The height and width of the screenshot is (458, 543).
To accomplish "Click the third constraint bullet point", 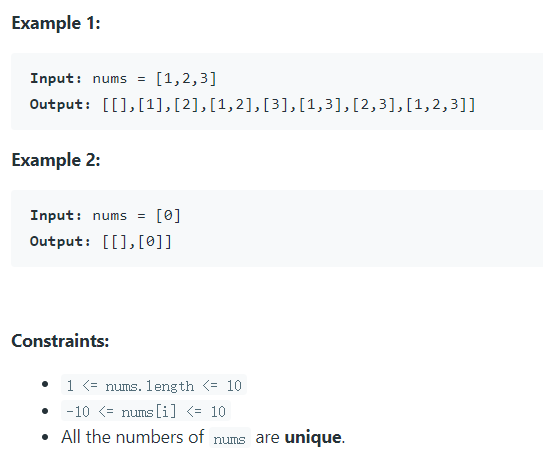I will click(x=45, y=437).
